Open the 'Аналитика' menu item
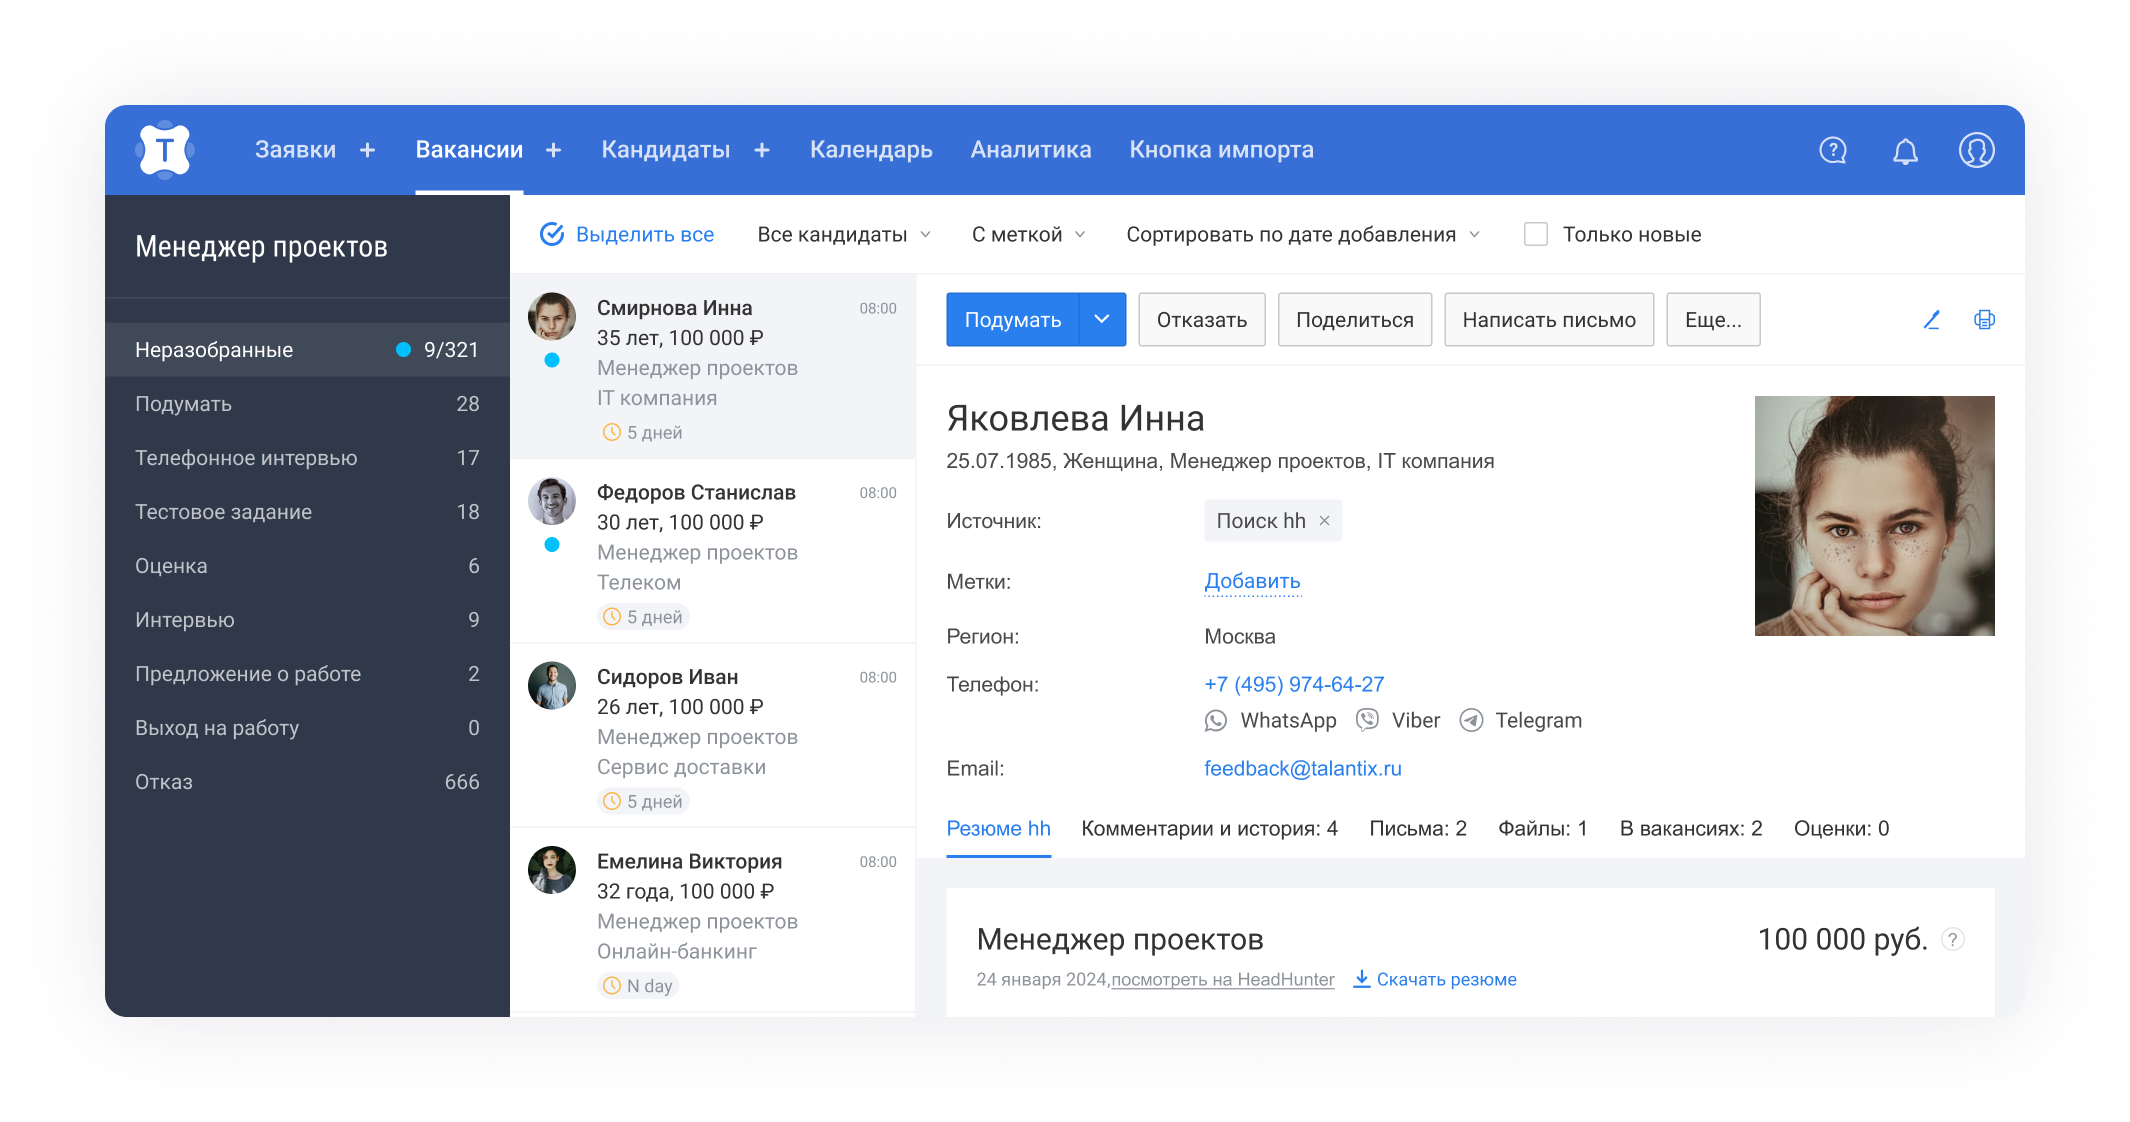This screenshot has width=2130, height=1122. (1030, 150)
